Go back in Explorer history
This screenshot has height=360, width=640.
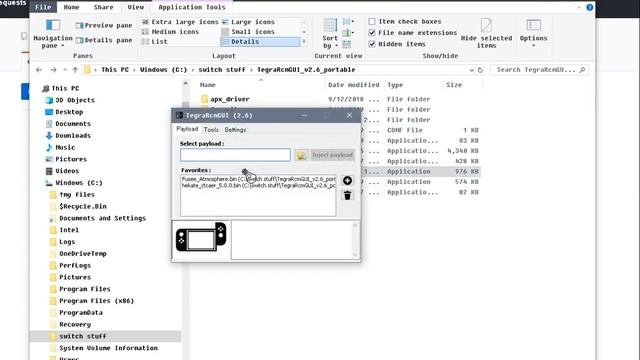coord(39,70)
